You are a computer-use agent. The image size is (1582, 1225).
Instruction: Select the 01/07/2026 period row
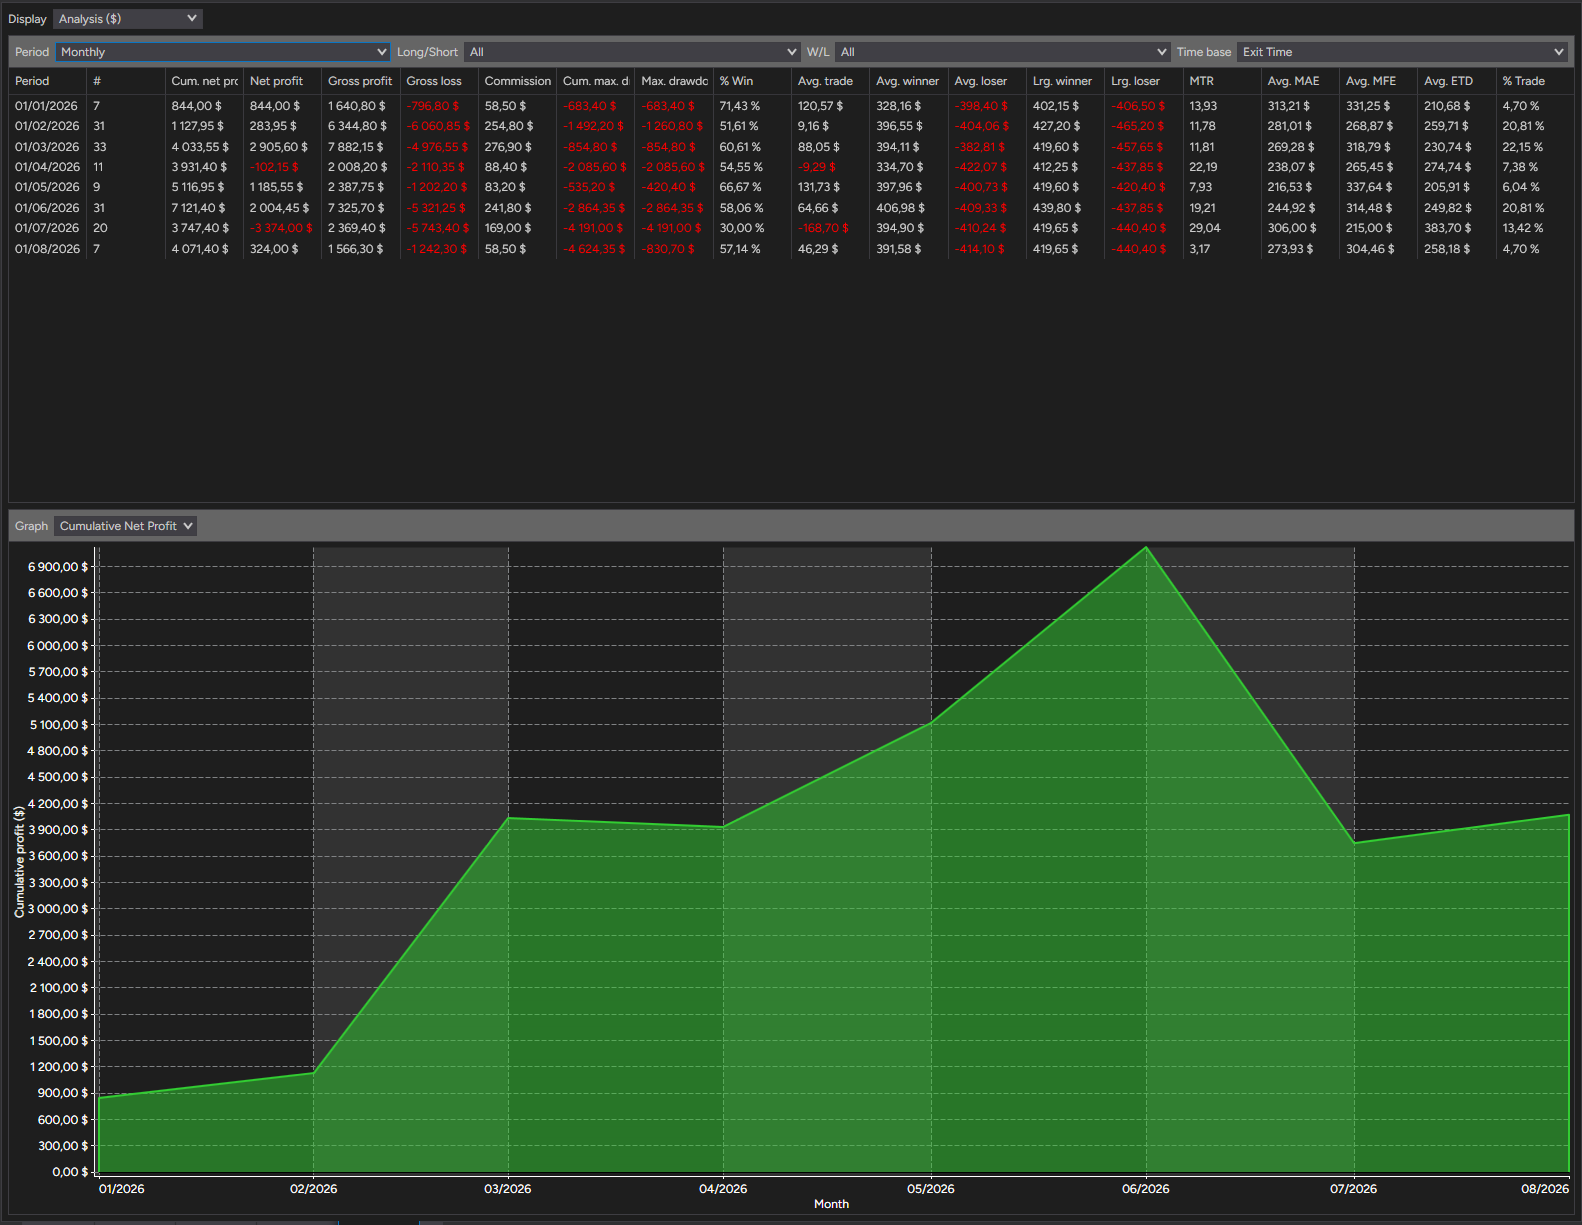click(791, 228)
